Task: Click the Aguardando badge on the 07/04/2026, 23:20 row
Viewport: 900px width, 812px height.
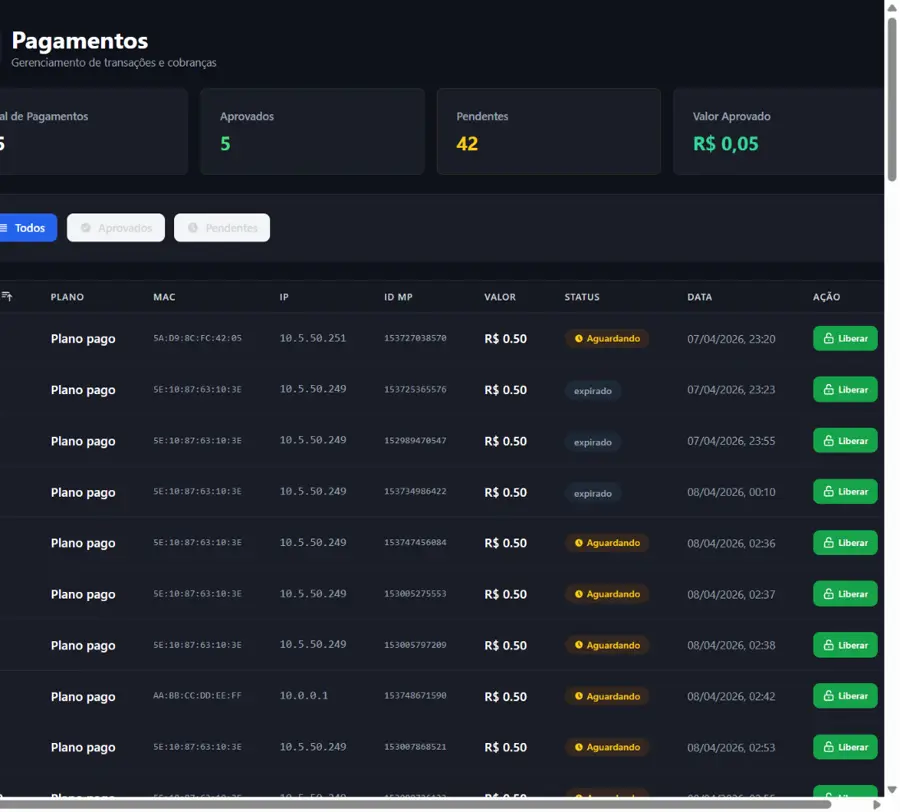Action: click(x=607, y=339)
